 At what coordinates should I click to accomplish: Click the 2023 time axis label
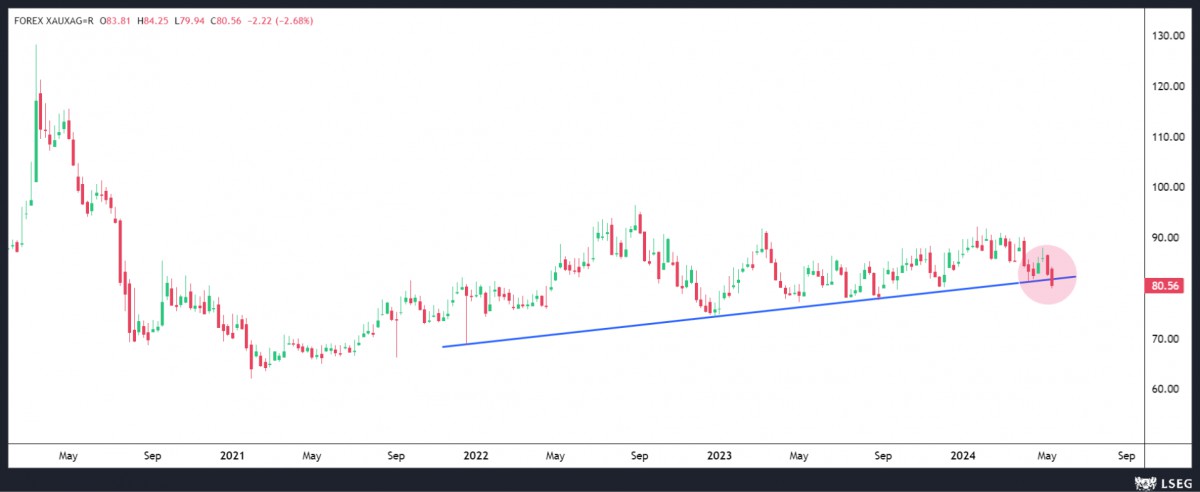point(719,456)
